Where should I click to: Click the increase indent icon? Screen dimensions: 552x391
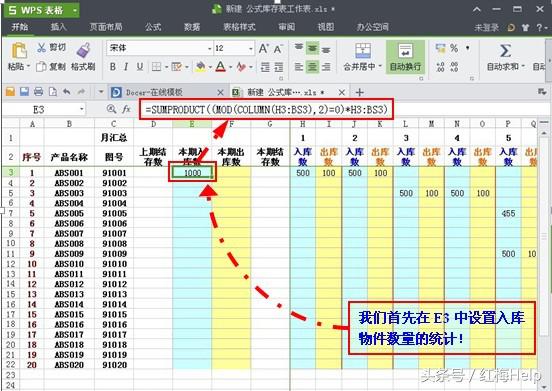[278, 67]
